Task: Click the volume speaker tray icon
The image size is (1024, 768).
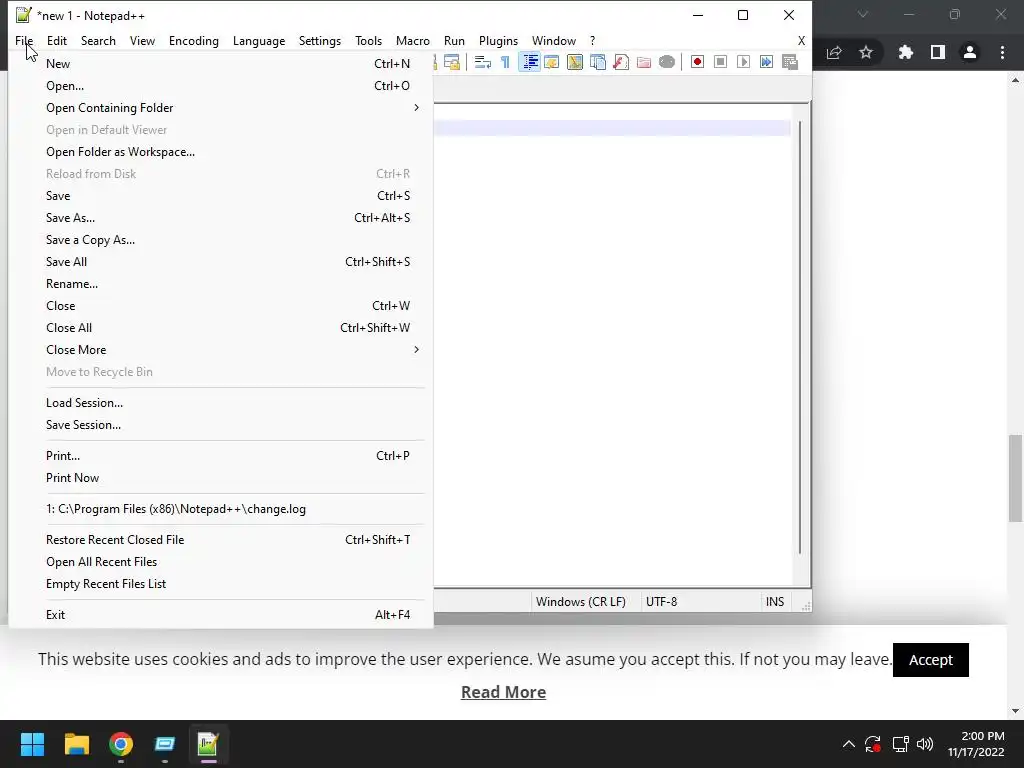Action: (x=925, y=744)
